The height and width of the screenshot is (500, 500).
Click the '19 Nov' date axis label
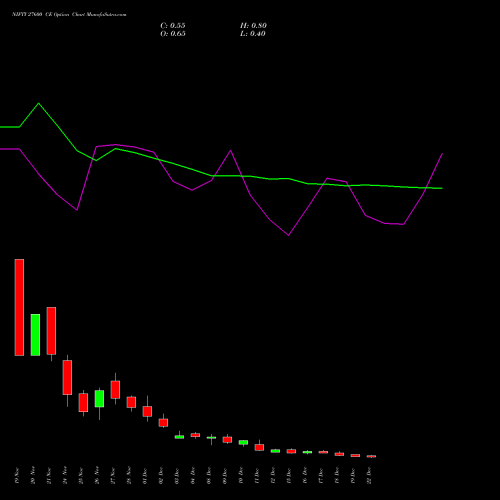(17, 476)
